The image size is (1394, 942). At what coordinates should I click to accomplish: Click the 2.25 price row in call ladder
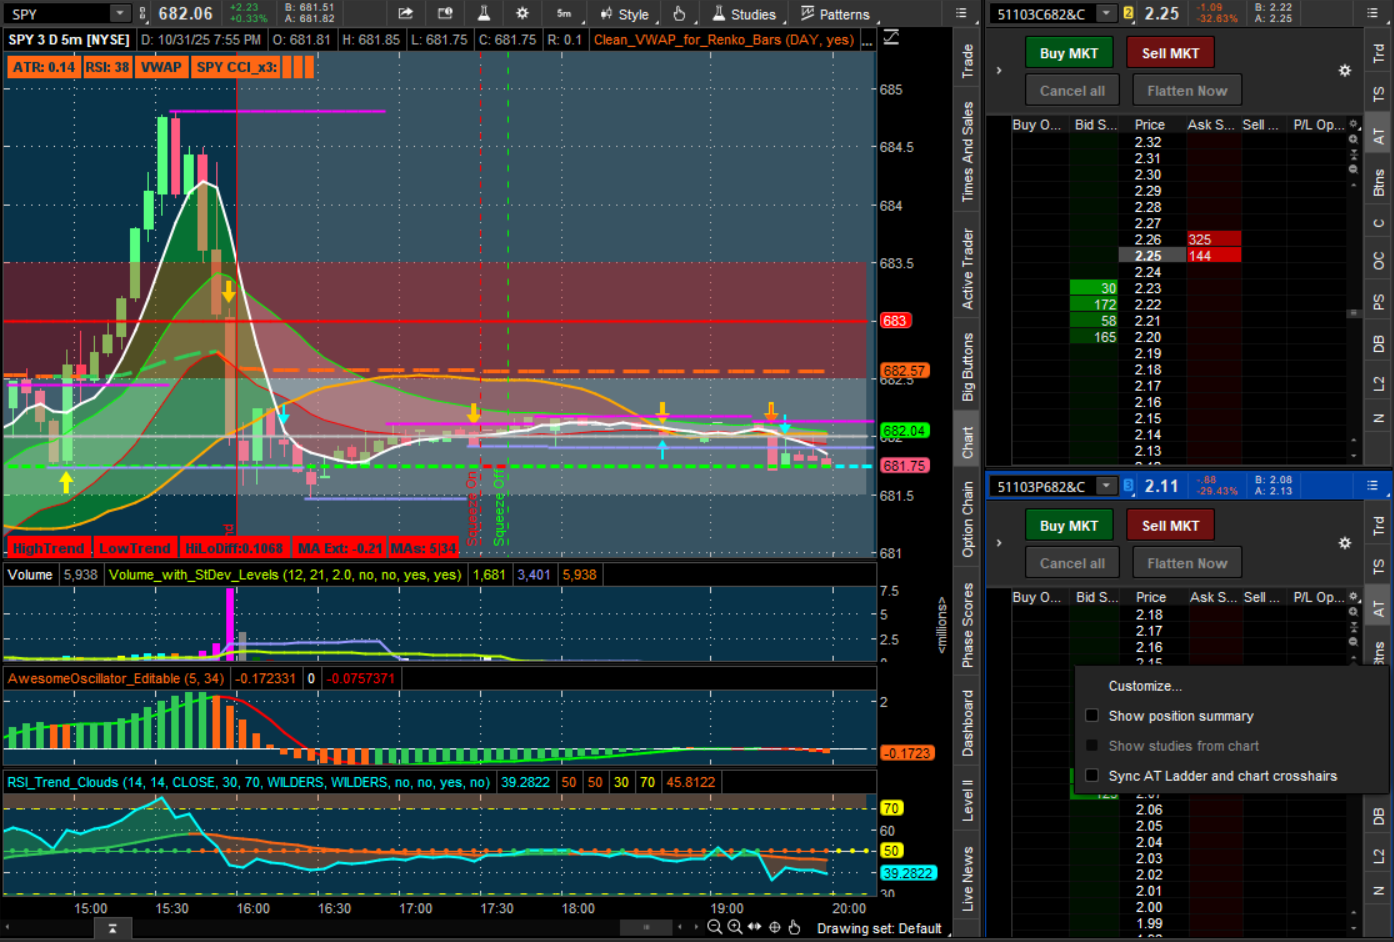pos(1148,256)
